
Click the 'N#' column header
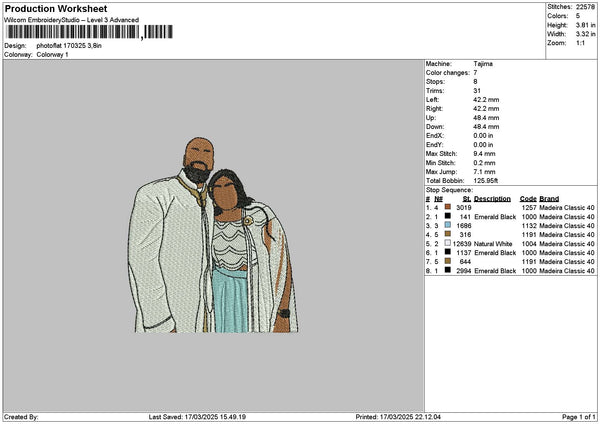click(439, 199)
